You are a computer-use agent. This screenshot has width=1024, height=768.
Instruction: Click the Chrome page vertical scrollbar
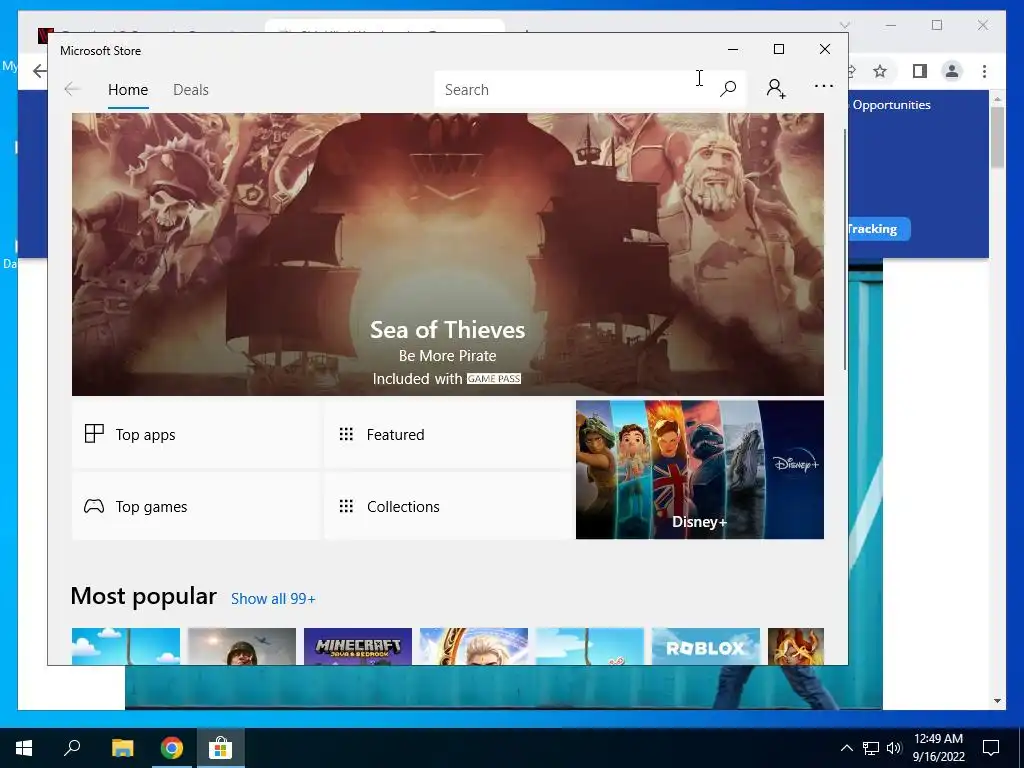(997, 137)
